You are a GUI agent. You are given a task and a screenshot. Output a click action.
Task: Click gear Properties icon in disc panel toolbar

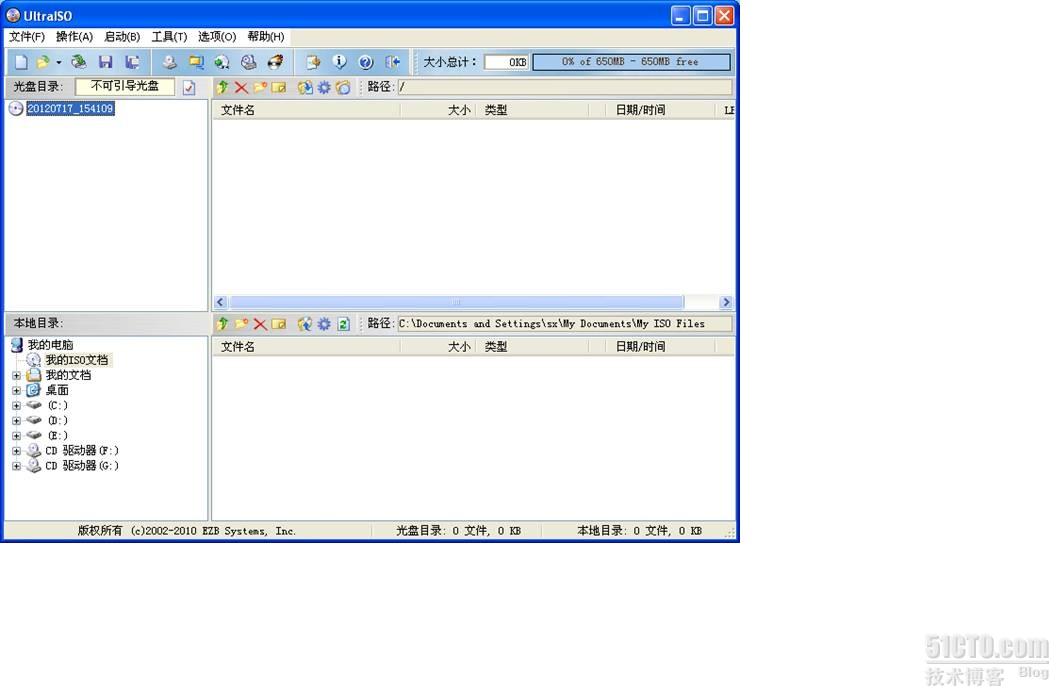pyautogui.click(x=324, y=87)
